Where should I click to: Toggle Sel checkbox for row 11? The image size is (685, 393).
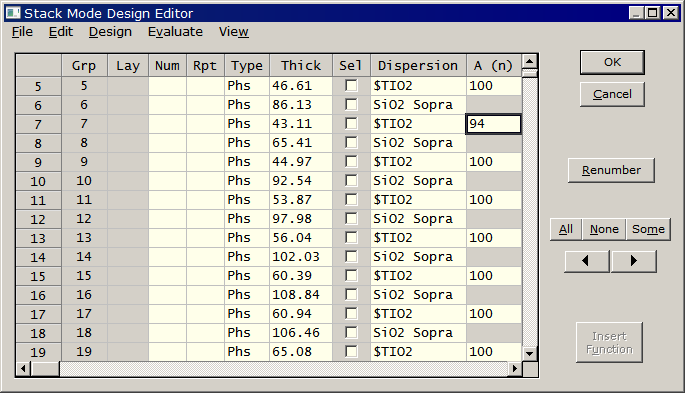(x=351, y=200)
